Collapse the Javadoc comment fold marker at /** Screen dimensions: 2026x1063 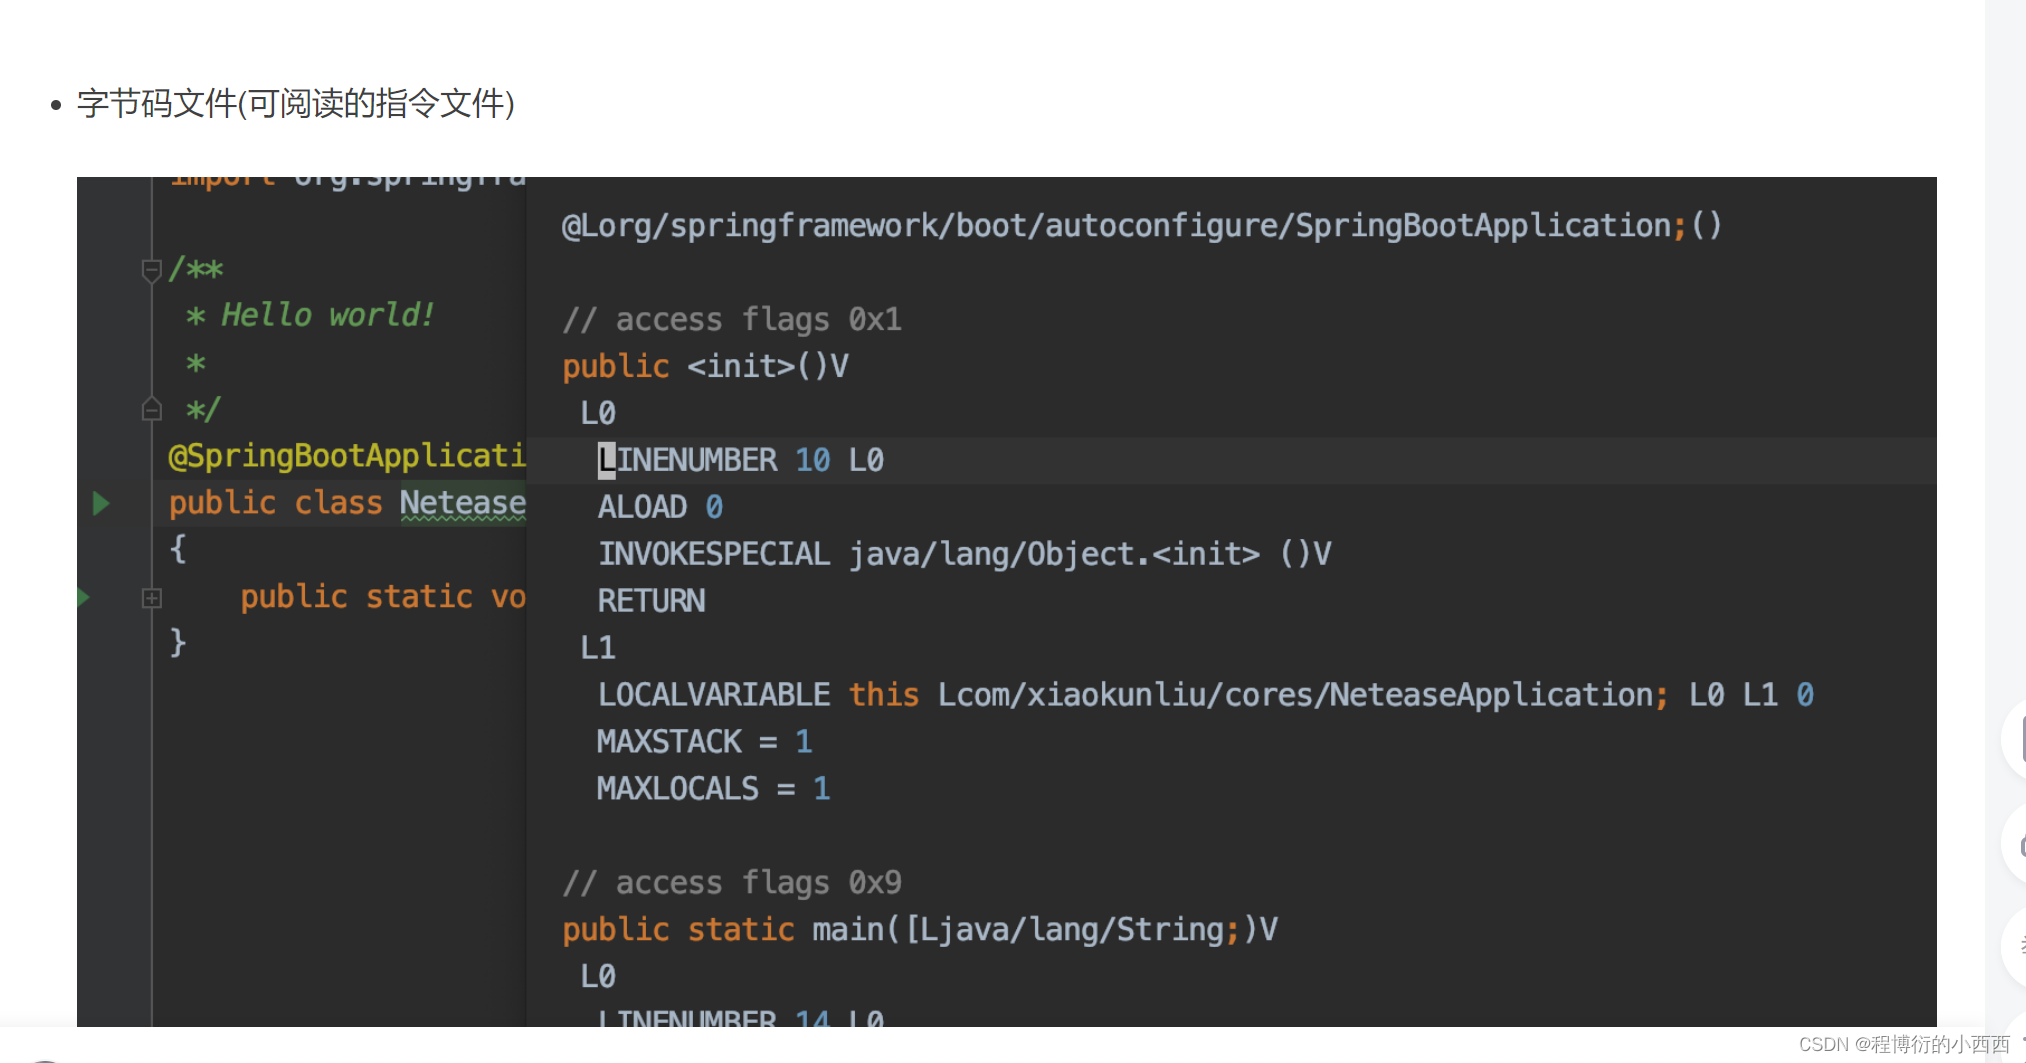coord(152,270)
